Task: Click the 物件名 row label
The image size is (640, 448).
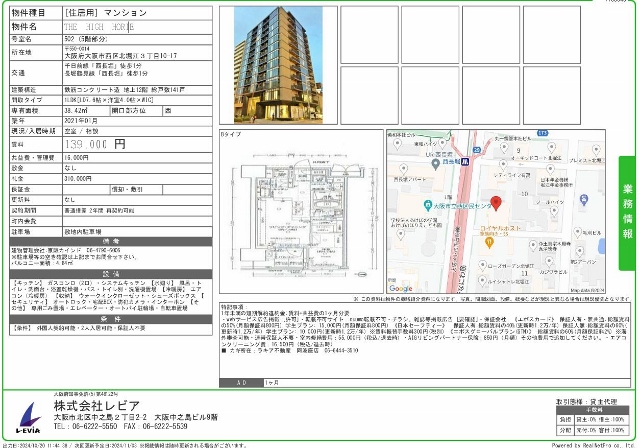Action: [36, 27]
